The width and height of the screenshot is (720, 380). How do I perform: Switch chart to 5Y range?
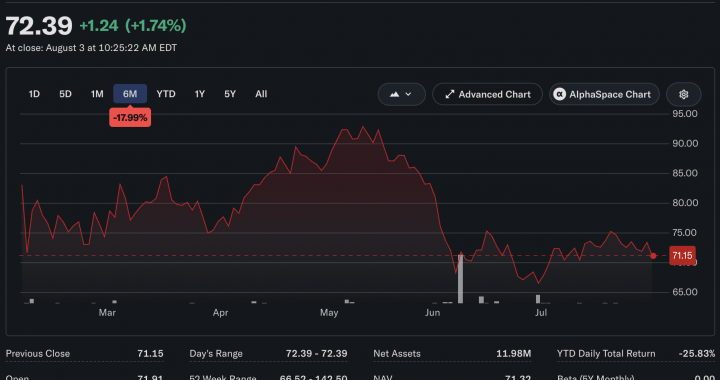(x=230, y=94)
